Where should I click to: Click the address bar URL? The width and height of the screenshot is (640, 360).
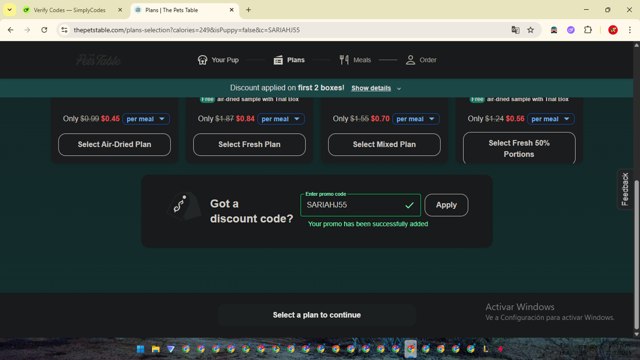pyautogui.click(x=187, y=30)
